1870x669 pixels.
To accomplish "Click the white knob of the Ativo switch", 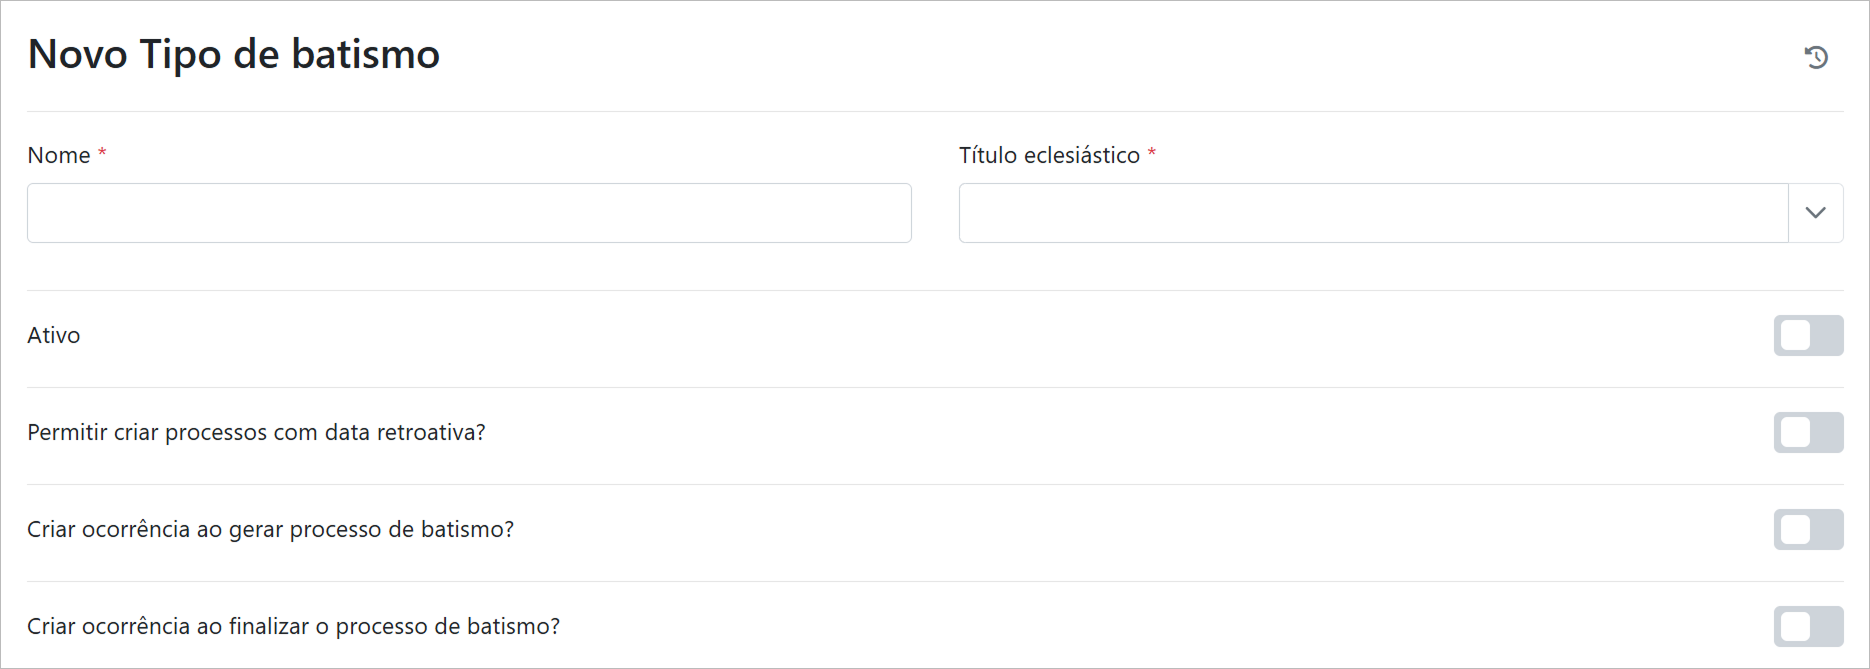I will [1796, 336].
